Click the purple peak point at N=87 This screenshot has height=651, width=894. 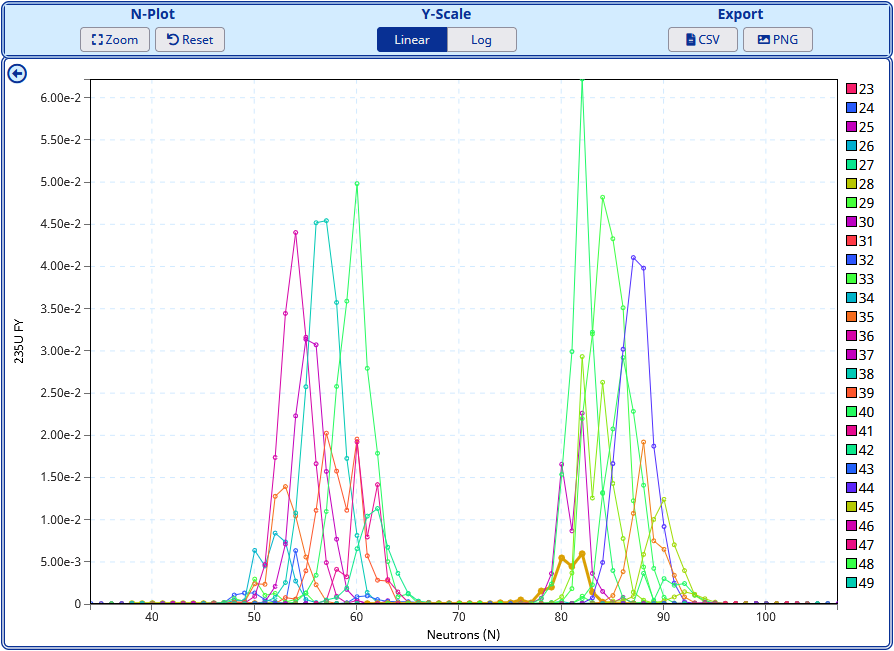[x=633, y=258]
